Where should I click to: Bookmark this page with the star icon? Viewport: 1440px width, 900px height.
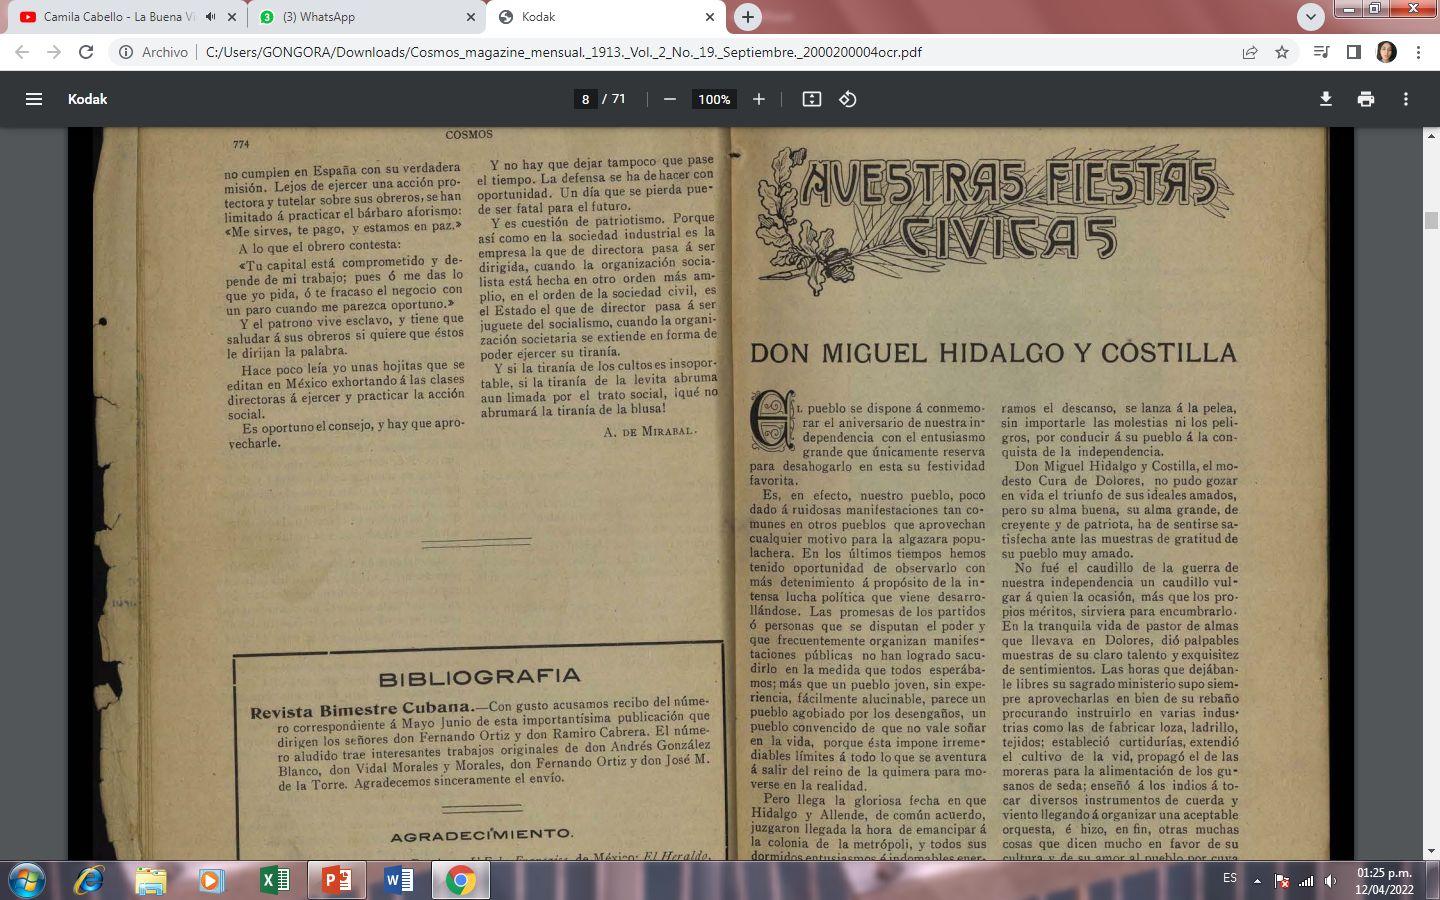(1282, 52)
